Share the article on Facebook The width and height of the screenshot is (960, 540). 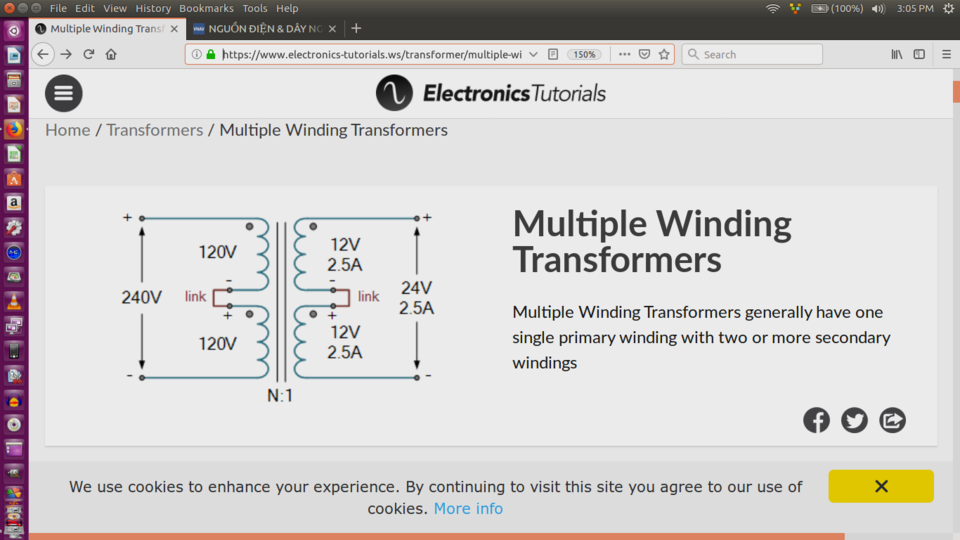[816, 420]
